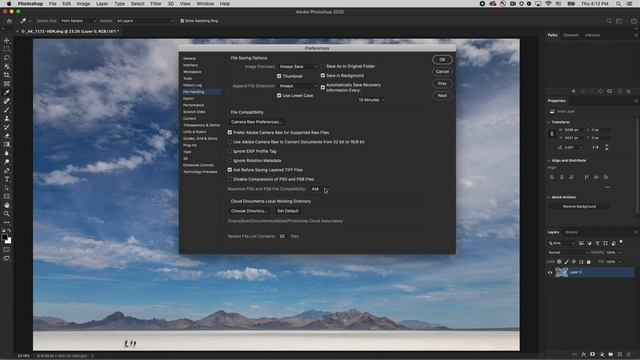Go to Prev preferences page
The width and height of the screenshot is (640, 360).
[x=442, y=84]
